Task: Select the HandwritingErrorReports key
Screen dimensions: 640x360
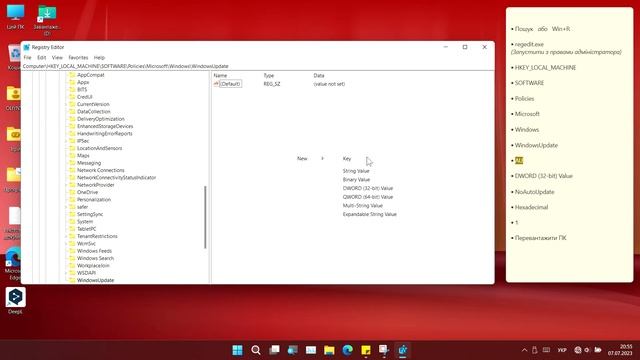Action: 104,133
